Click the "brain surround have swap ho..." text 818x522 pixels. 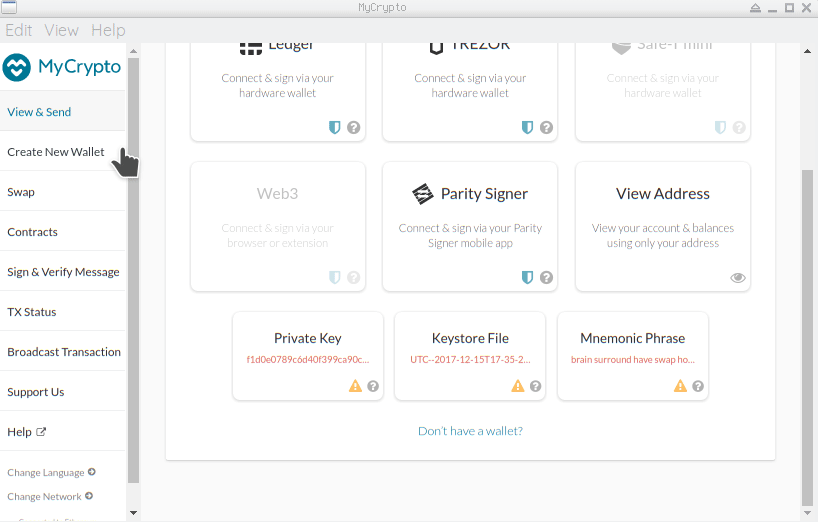point(633,360)
